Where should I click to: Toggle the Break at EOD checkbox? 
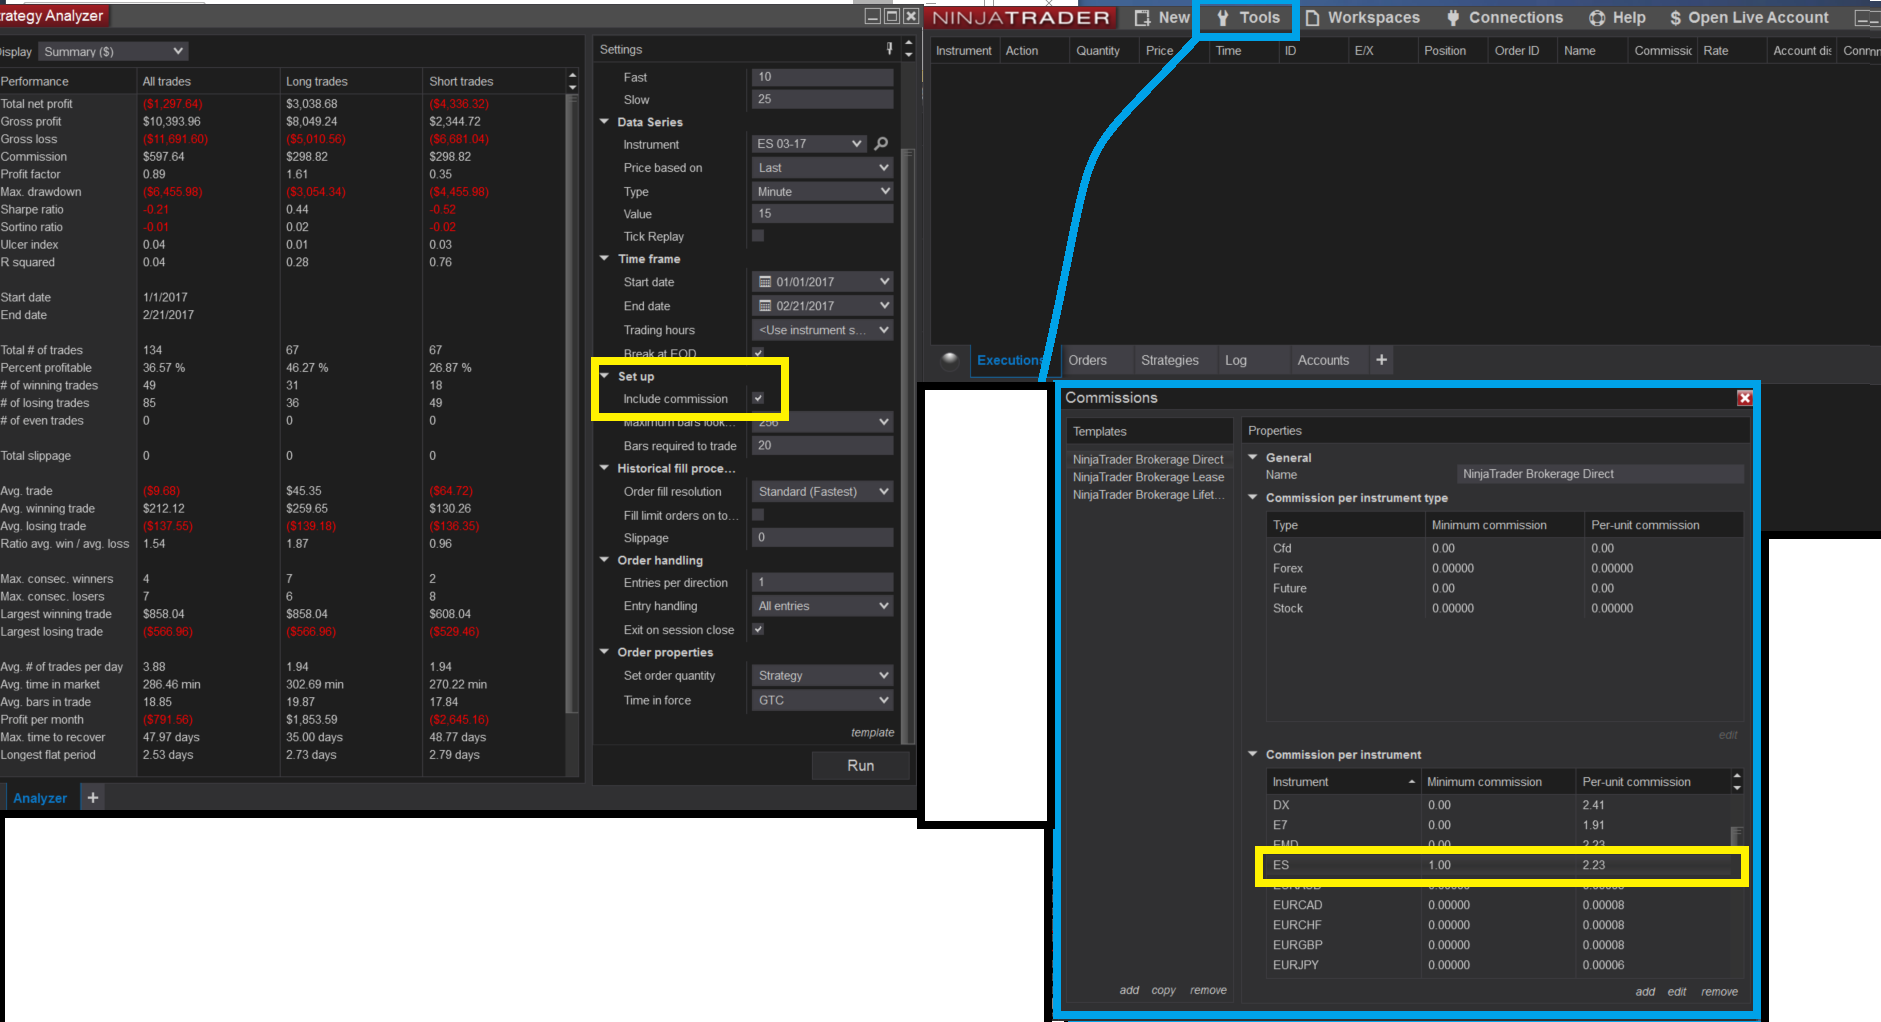pyautogui.click(x=758, y=353)
